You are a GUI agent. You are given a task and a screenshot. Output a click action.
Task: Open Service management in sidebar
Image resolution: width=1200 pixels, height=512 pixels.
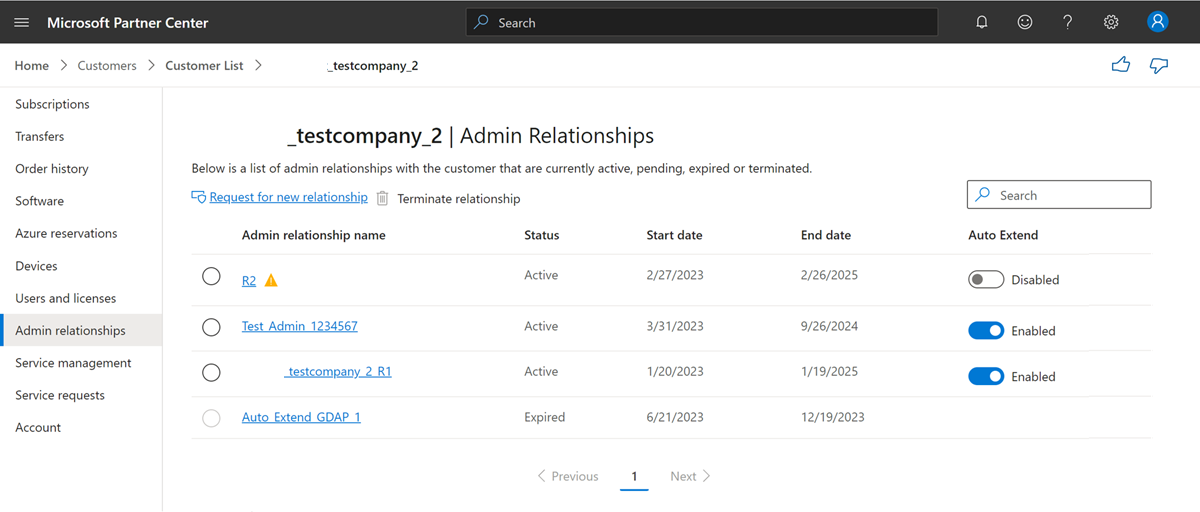click(73, 363)
